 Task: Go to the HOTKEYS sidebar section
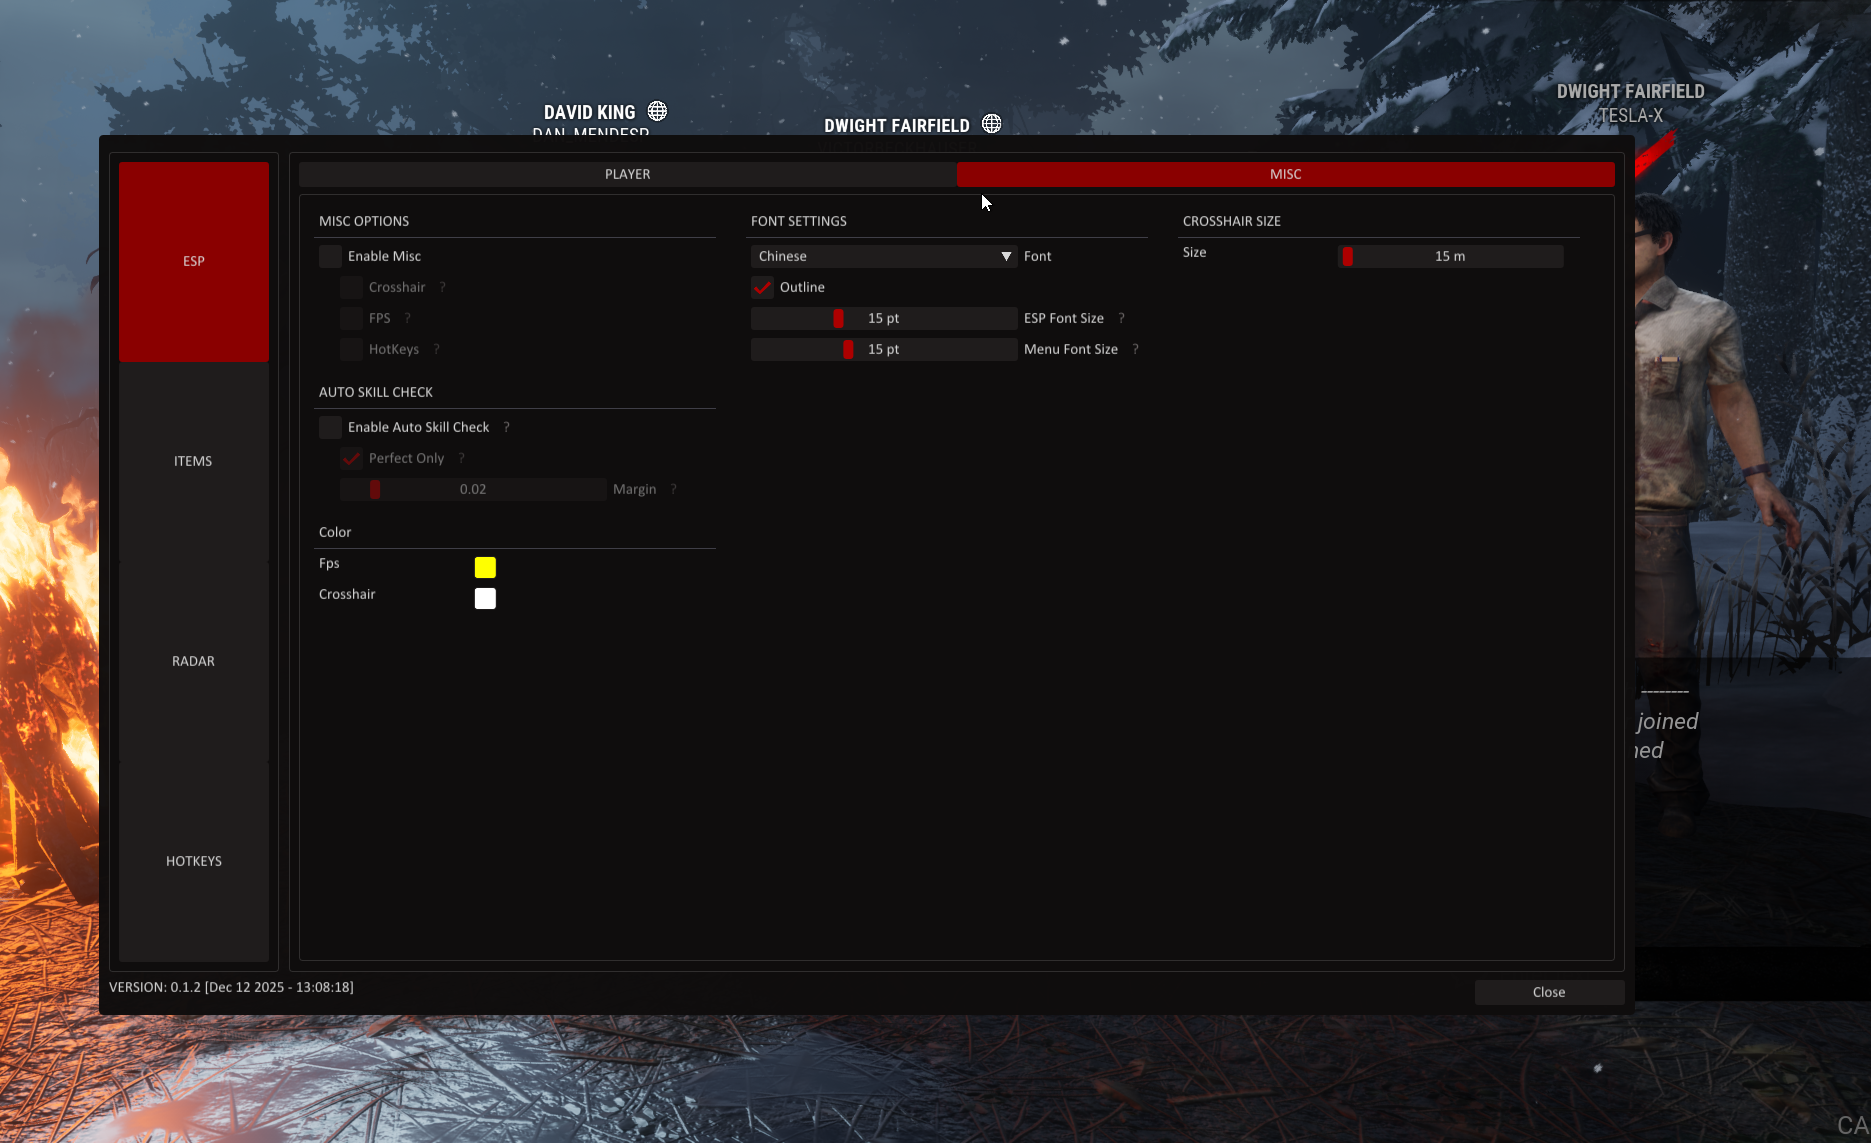(193, 861)
